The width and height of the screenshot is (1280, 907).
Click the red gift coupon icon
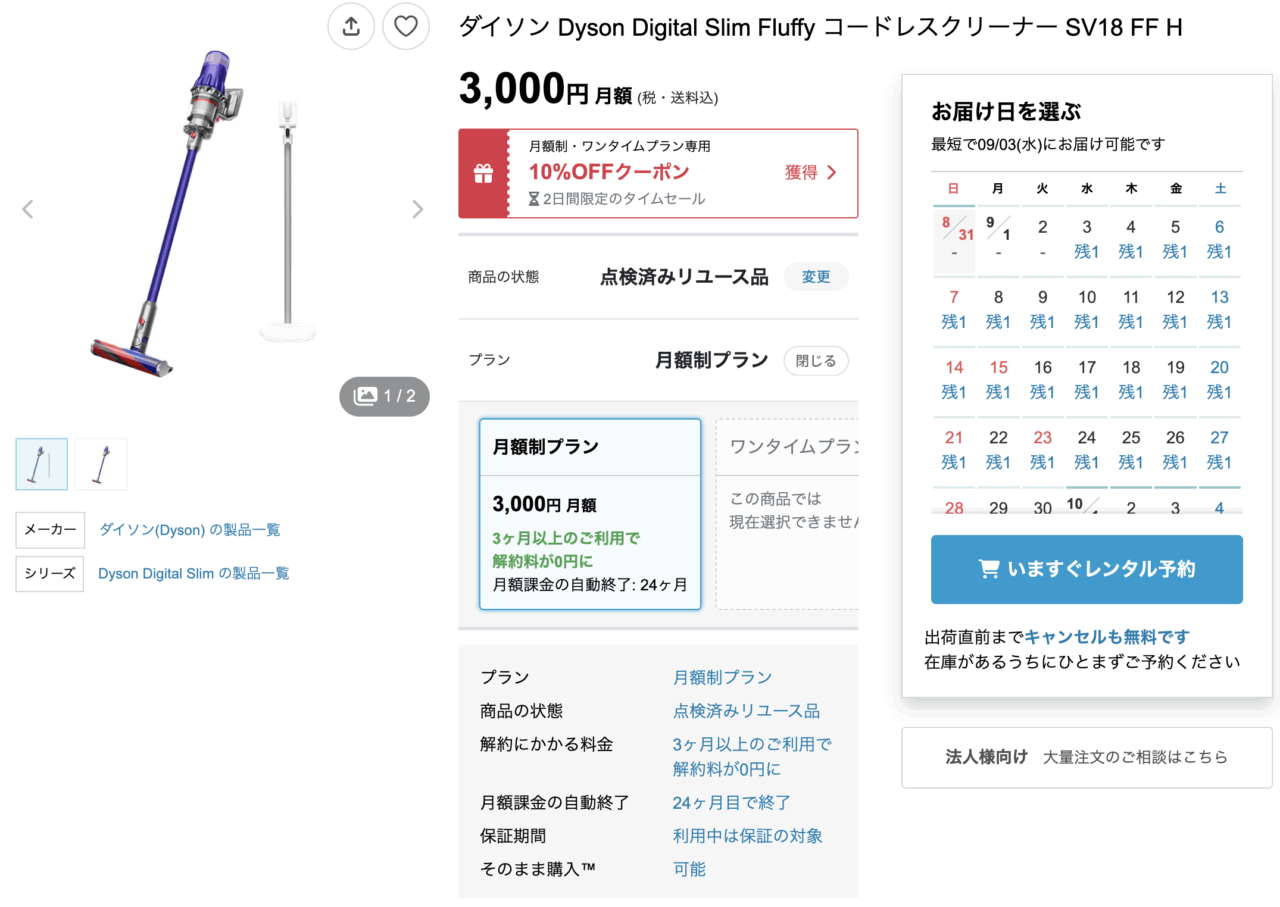(x=483, y=173)
